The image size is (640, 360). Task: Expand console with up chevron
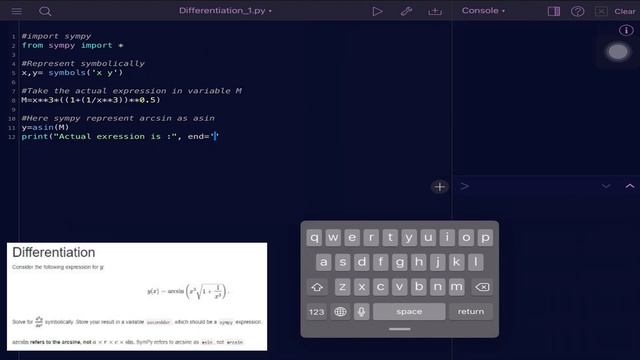point(630,186)
